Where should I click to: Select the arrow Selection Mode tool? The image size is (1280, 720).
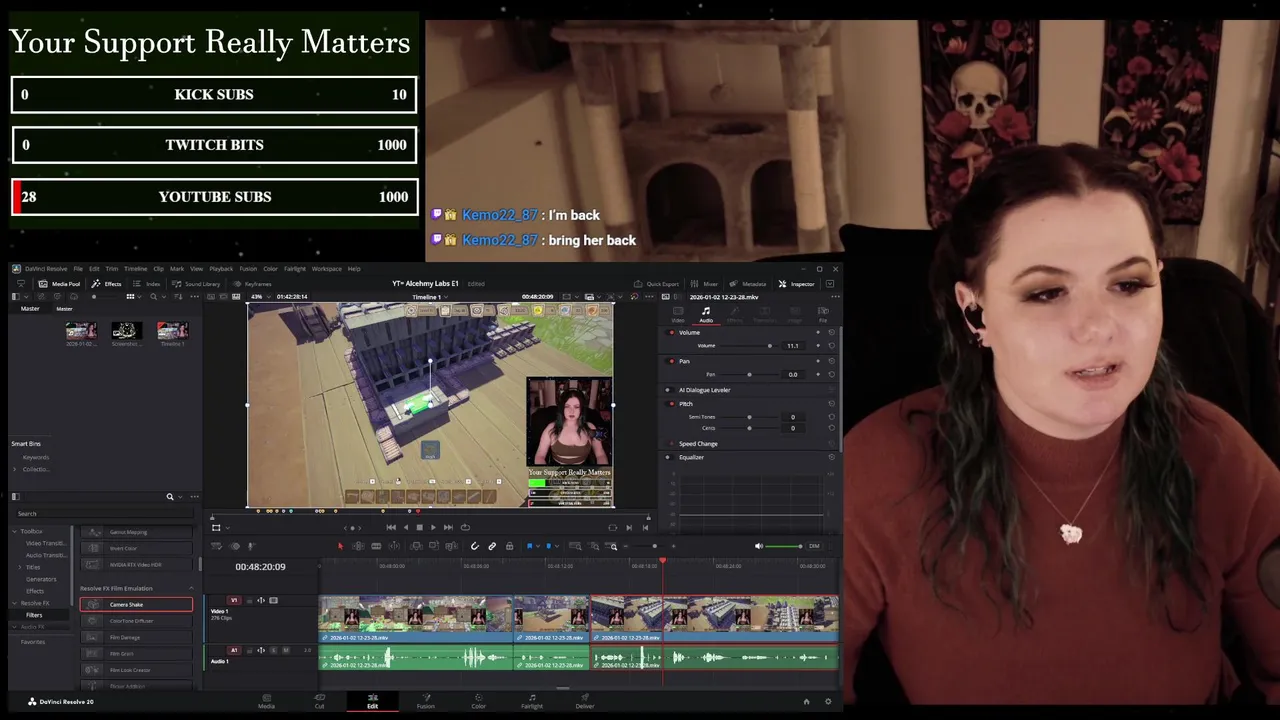pos(340,546)
